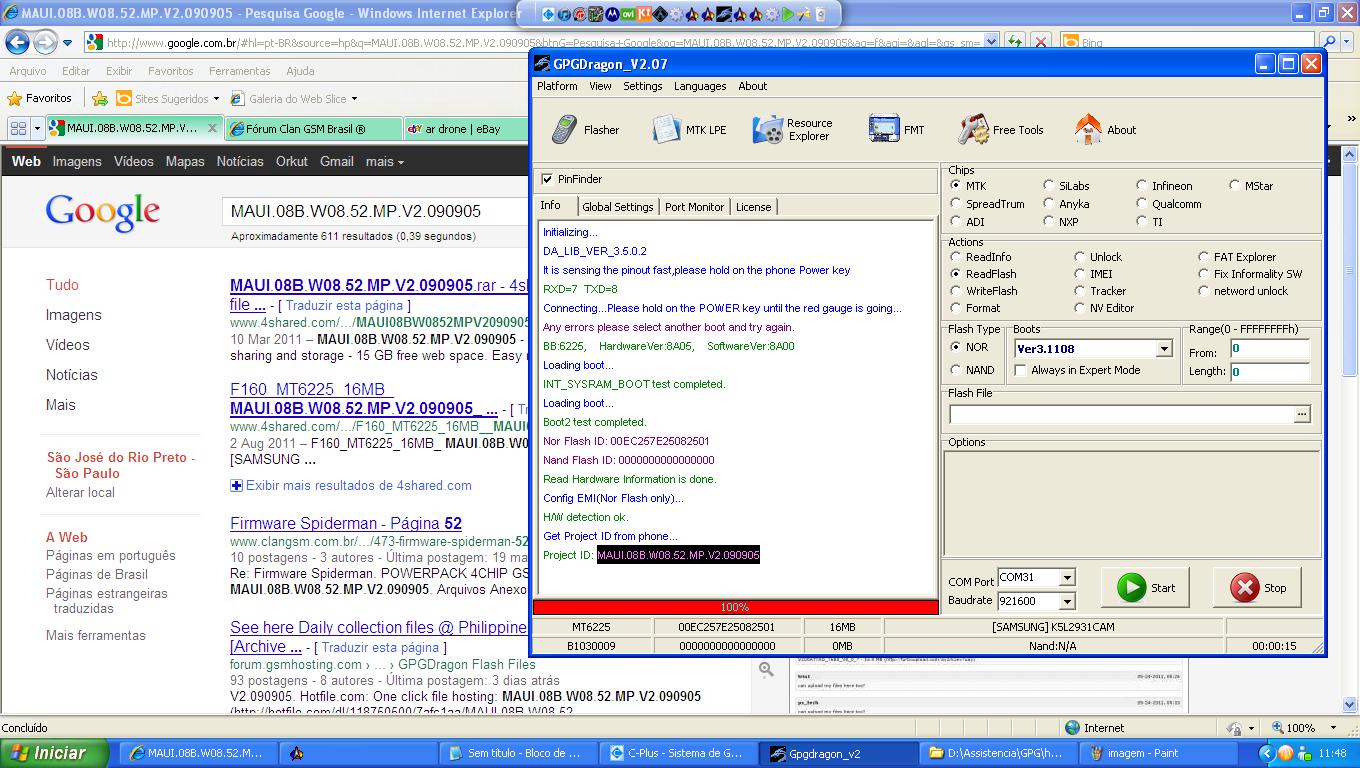1360x768 pixels.
Task: Open F160_MT6225_16MB search result link
Action: (x=310, y=389)
